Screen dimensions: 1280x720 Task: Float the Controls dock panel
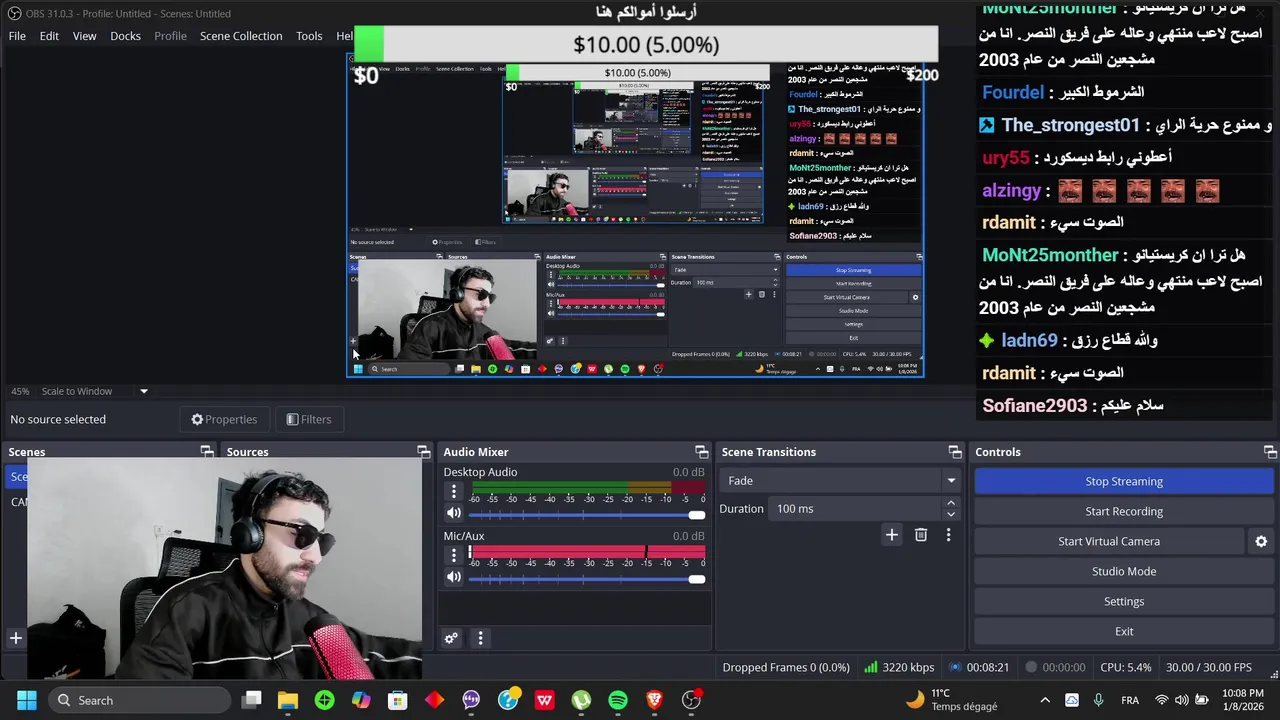(x=1269, y=452)
